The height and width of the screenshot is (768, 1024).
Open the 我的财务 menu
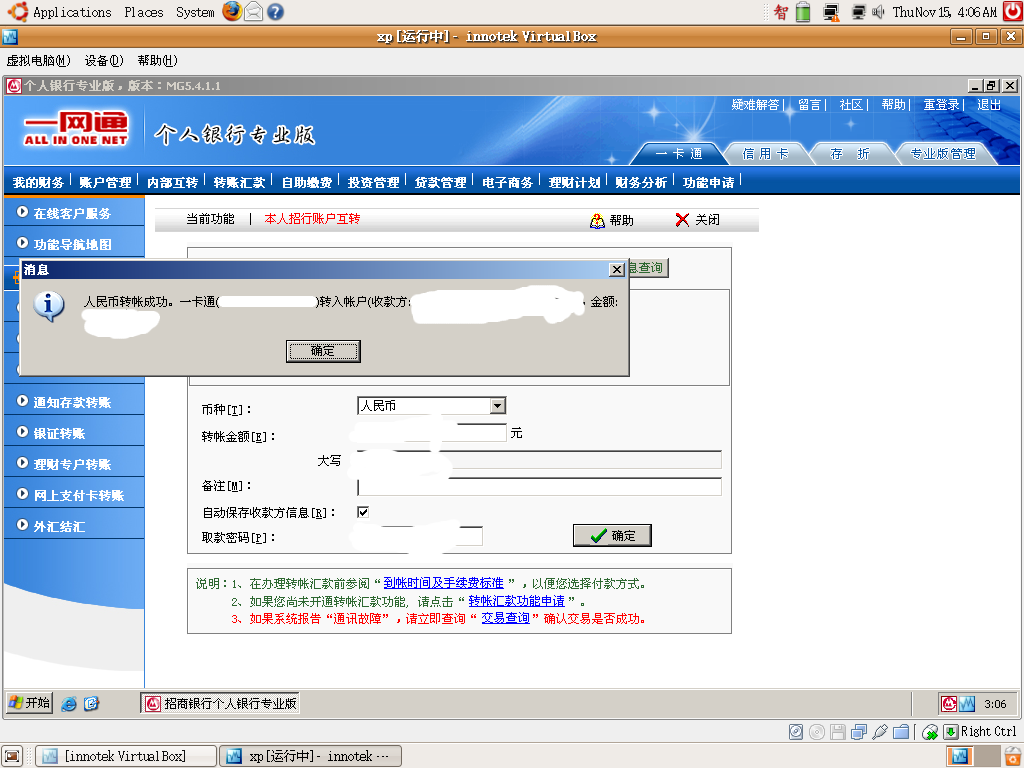[38, 182]
